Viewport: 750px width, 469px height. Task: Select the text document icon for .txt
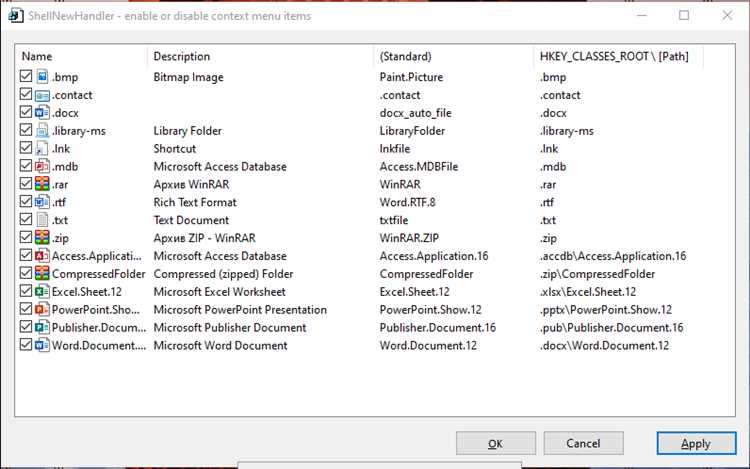click(x=42, y=220)
